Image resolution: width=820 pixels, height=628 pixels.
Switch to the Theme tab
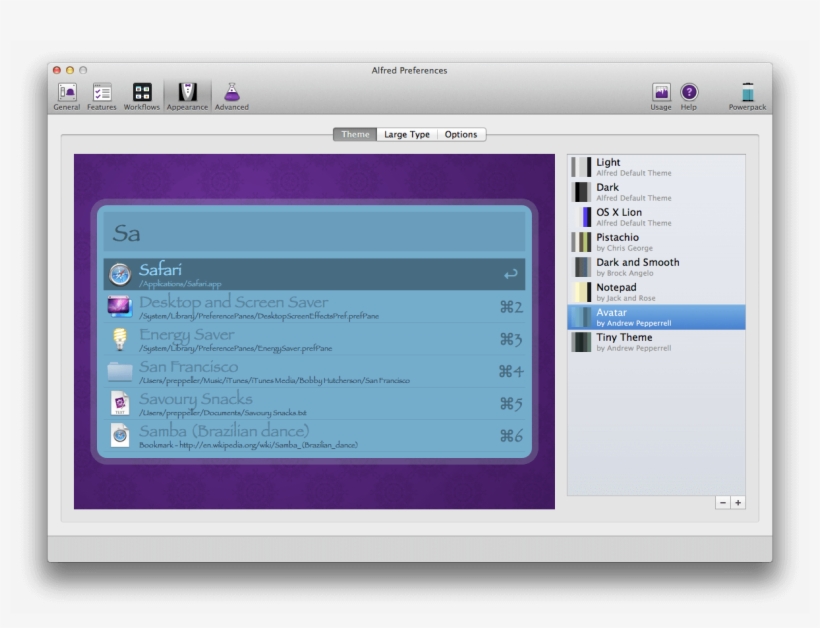pos(355,134)
